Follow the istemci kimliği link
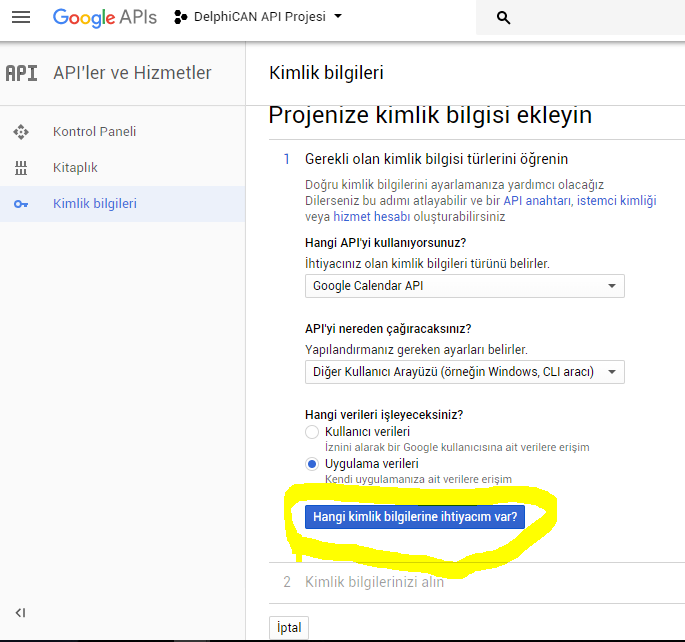Image resolution: width=685 pixels, height=642 pixels. click(x=616, y=200)
